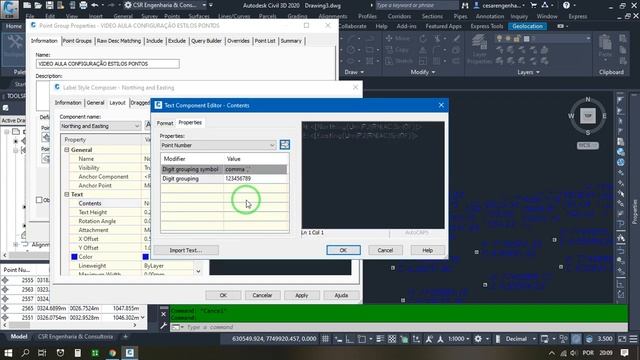Open Raw Desc Matching tab

point(119,41)
